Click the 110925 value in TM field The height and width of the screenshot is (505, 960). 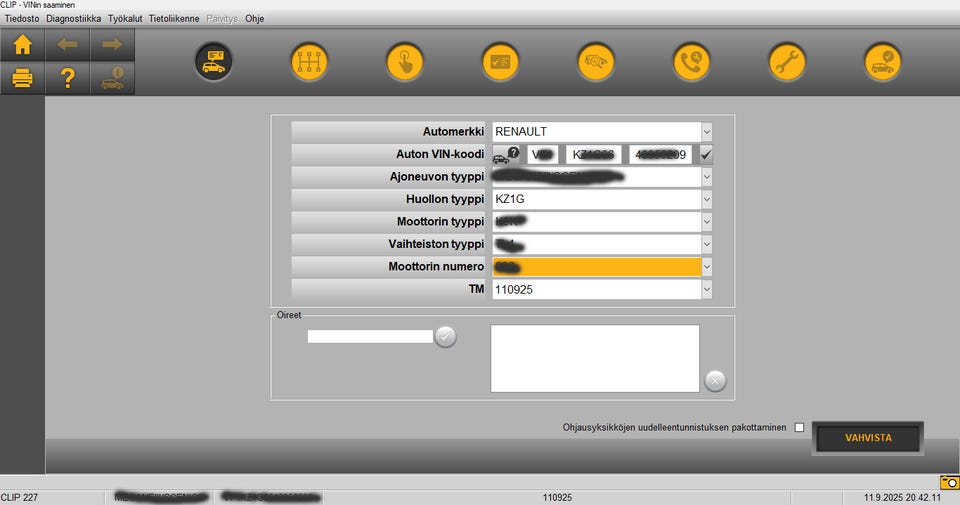(514, 290)
